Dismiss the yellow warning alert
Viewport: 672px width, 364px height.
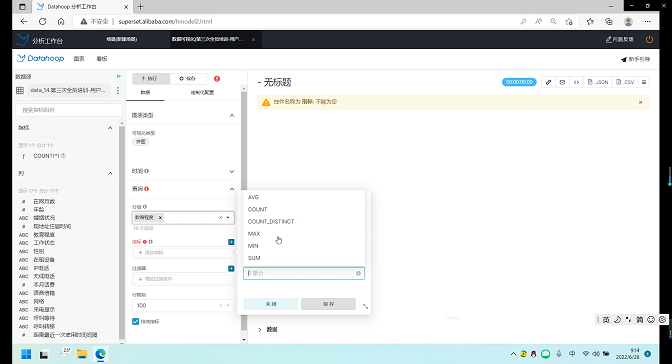coord(640,102)
